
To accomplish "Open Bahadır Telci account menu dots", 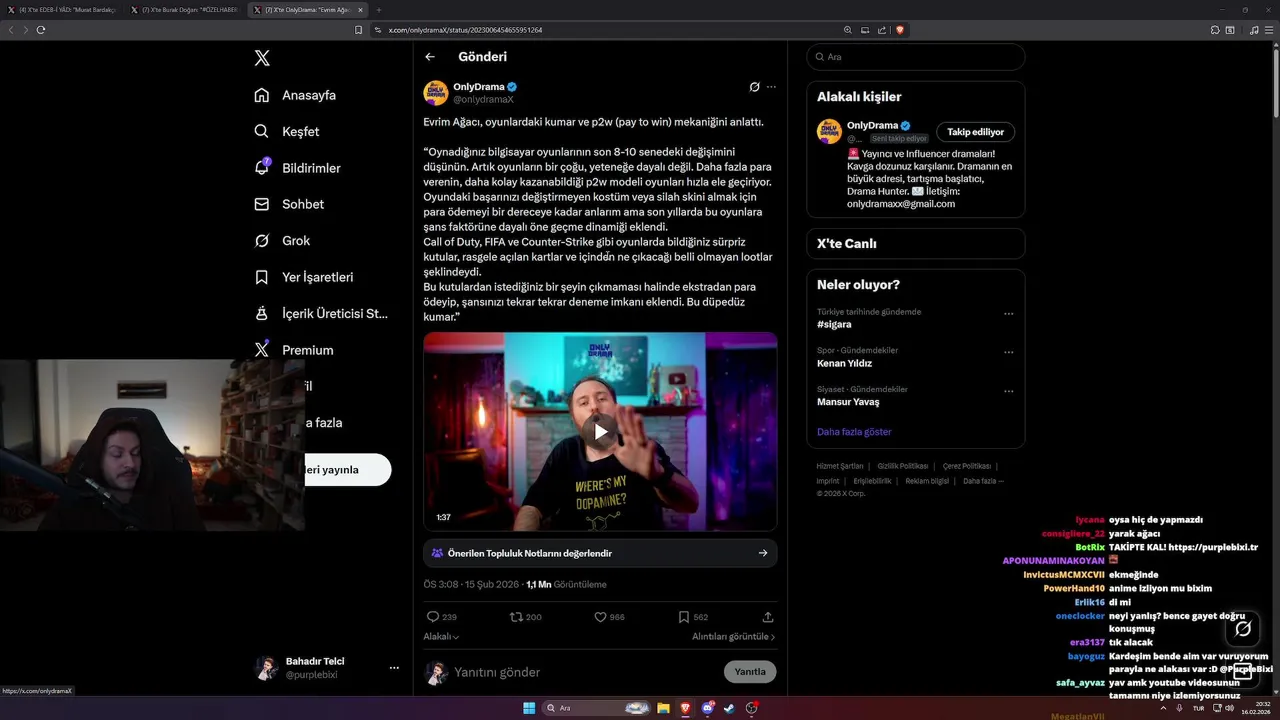I will point(394,668).
